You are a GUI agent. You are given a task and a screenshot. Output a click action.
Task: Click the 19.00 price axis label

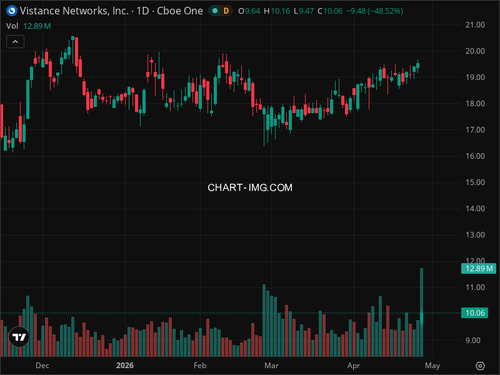coord(475,77)
